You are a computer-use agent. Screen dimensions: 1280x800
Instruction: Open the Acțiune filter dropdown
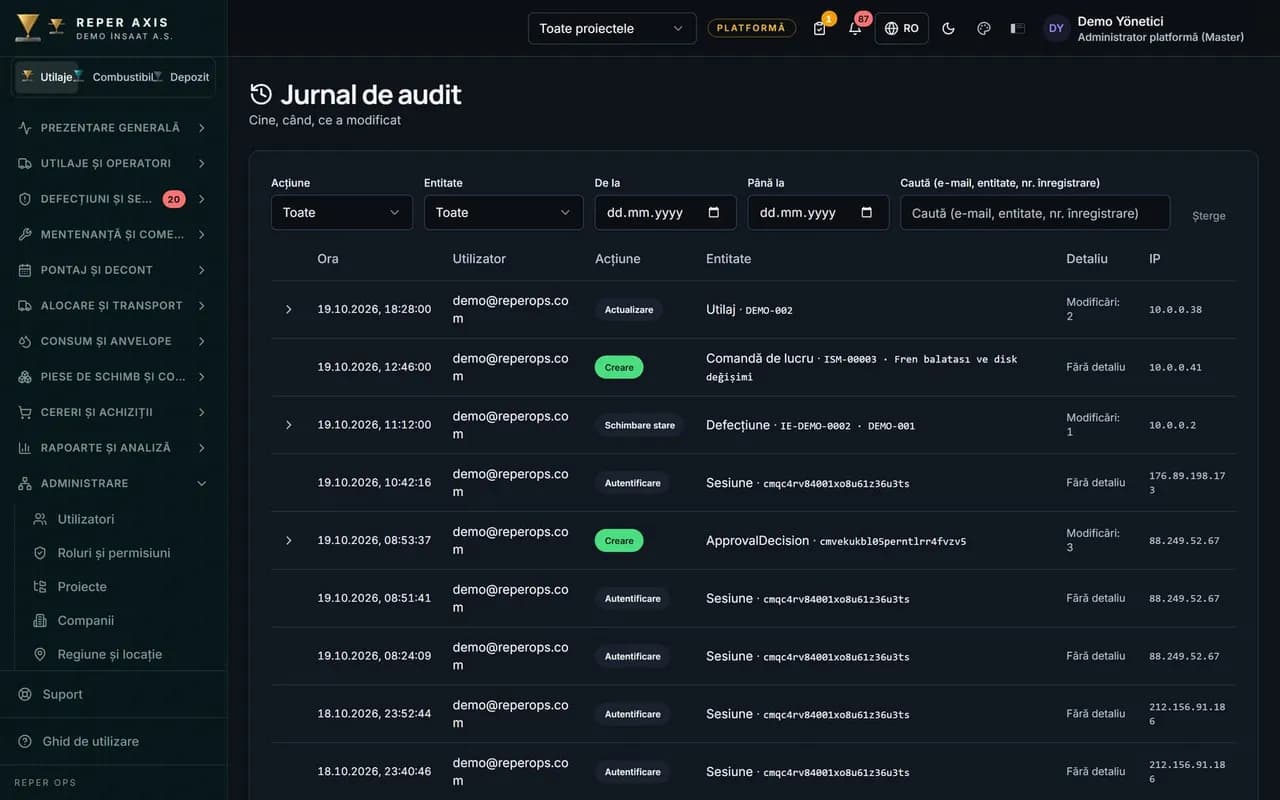click(x=341, y=212)
